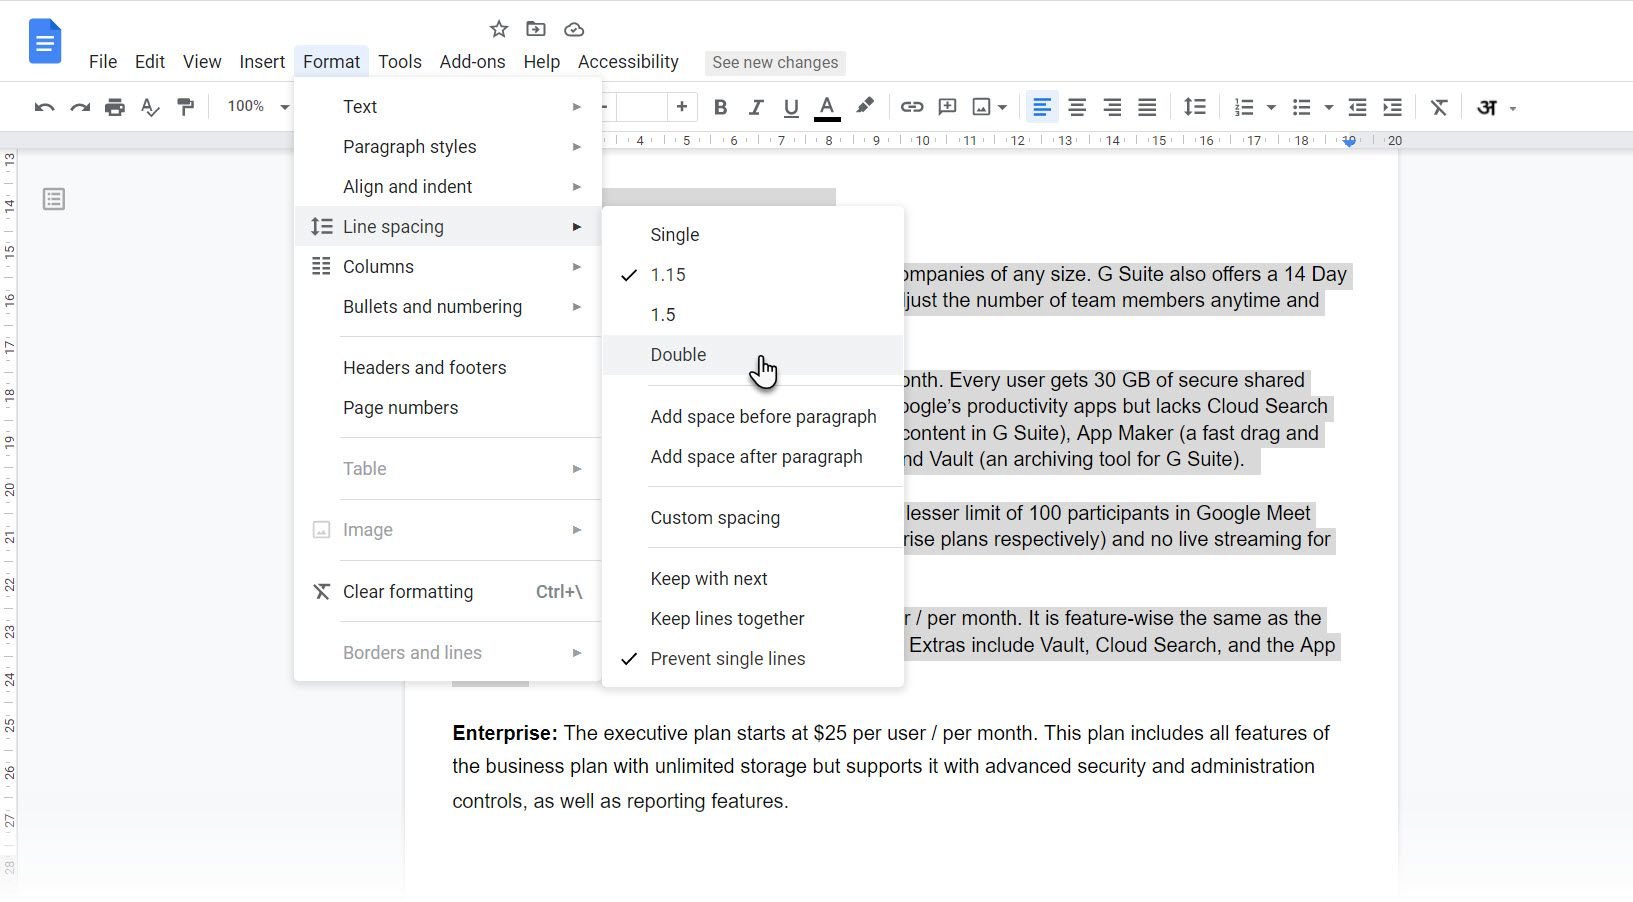Click the Print icon in toolbar
This screenshot has height=902, width=1633.
(115, 107)
